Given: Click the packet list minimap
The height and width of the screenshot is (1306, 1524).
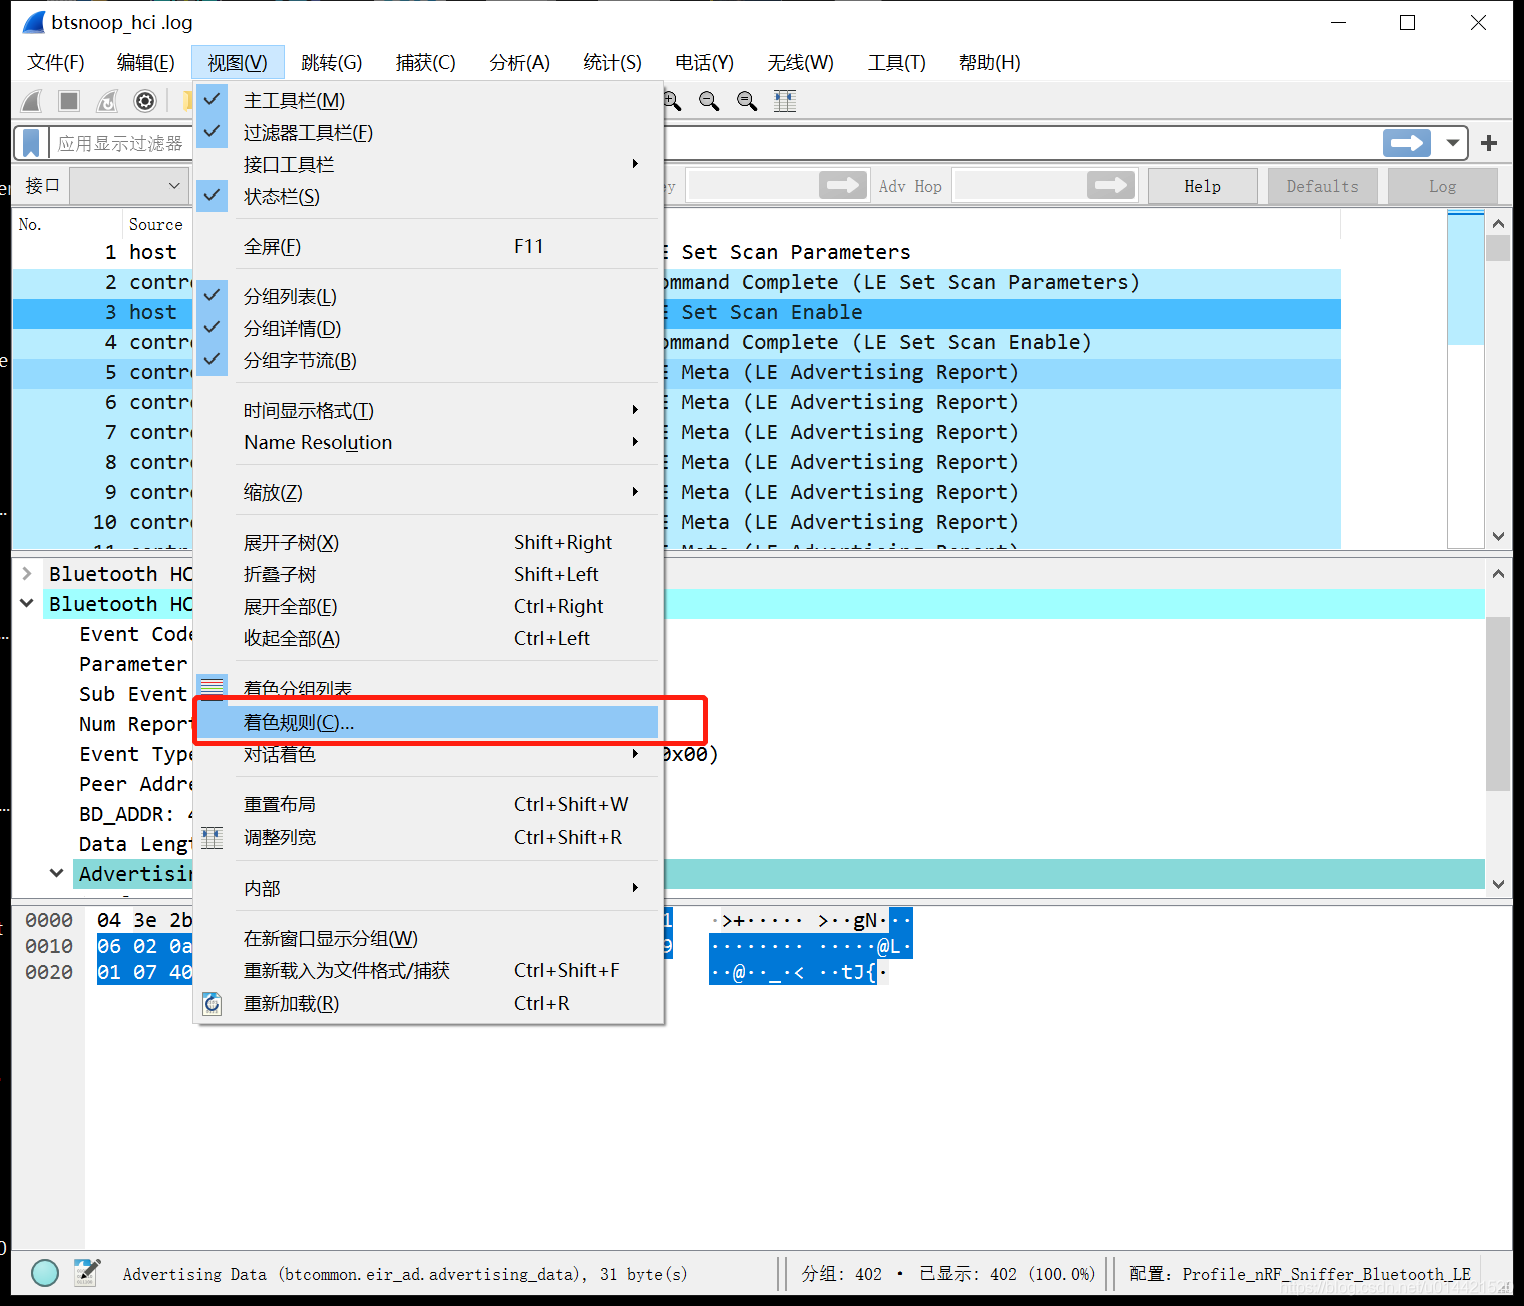Looking at the screenshot, I should click(1465, 379).
